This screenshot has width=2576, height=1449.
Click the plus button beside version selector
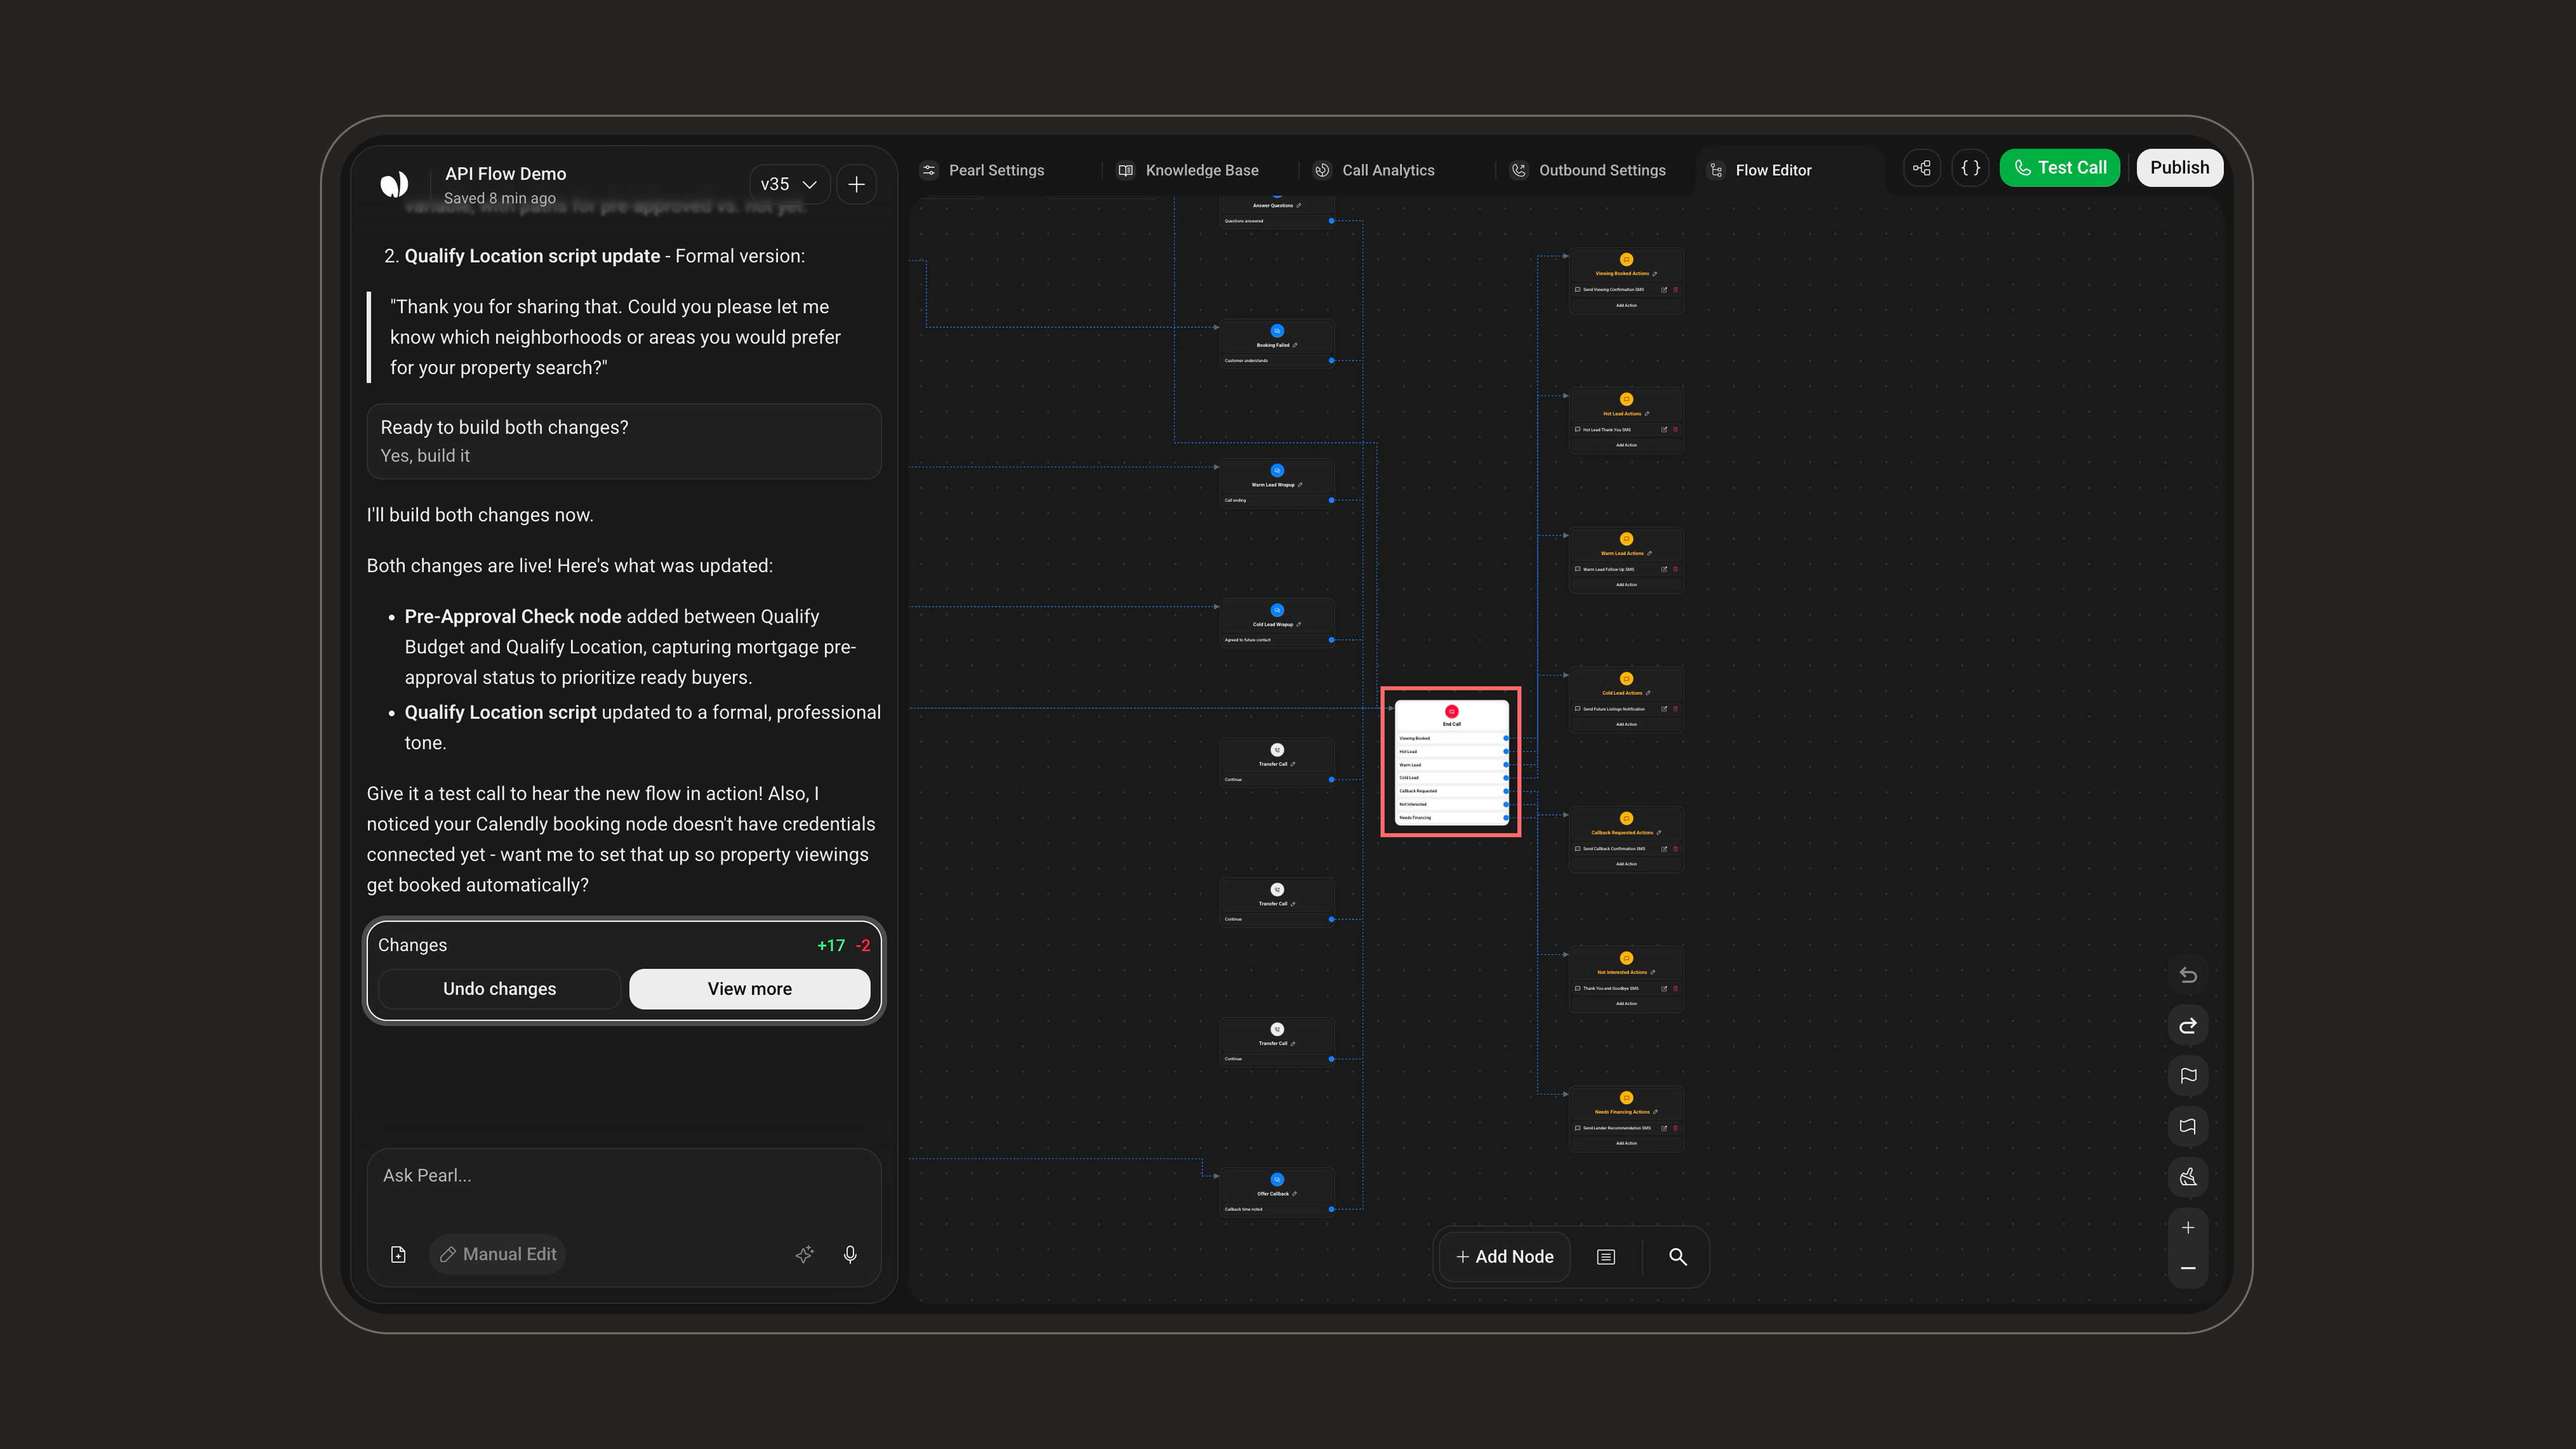856,184
